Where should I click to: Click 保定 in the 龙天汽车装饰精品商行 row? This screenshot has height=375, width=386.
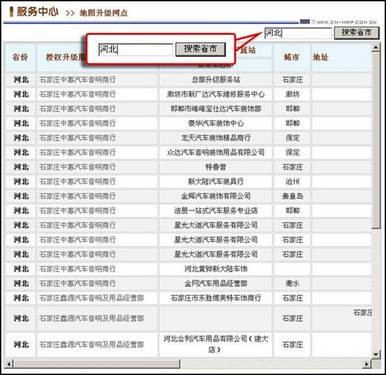coord(292,138)
